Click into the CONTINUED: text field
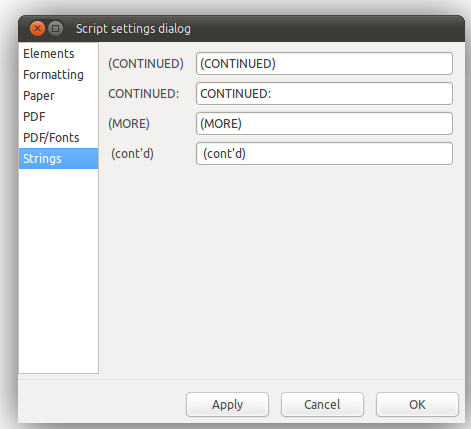The height and width of the screenshot is (429, 471). [324, 94]
